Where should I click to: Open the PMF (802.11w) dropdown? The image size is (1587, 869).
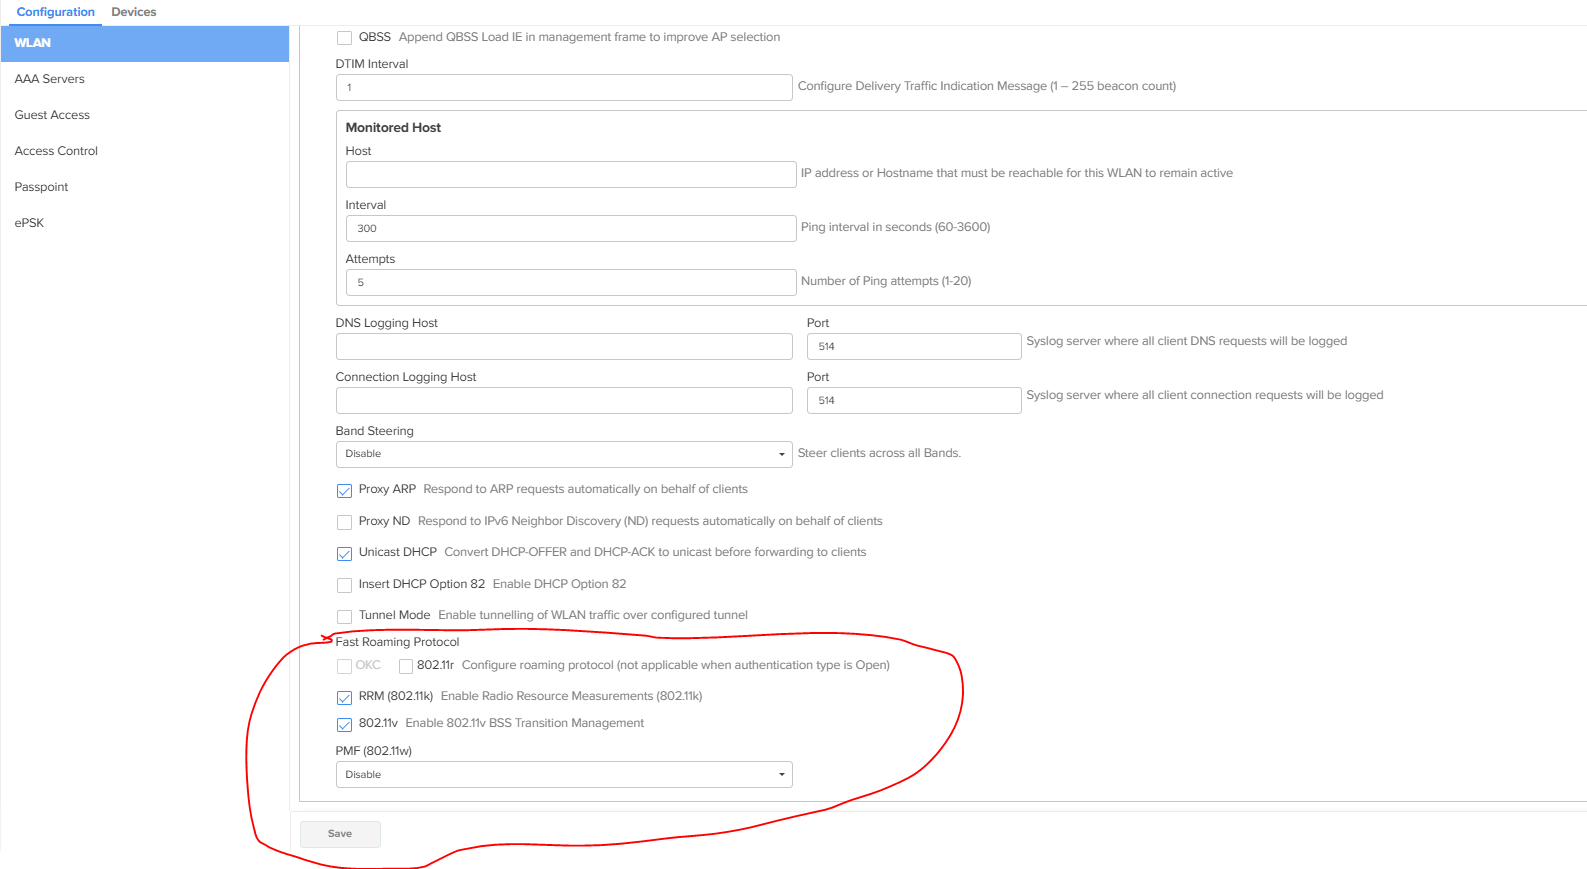click(x=564, y=775)
